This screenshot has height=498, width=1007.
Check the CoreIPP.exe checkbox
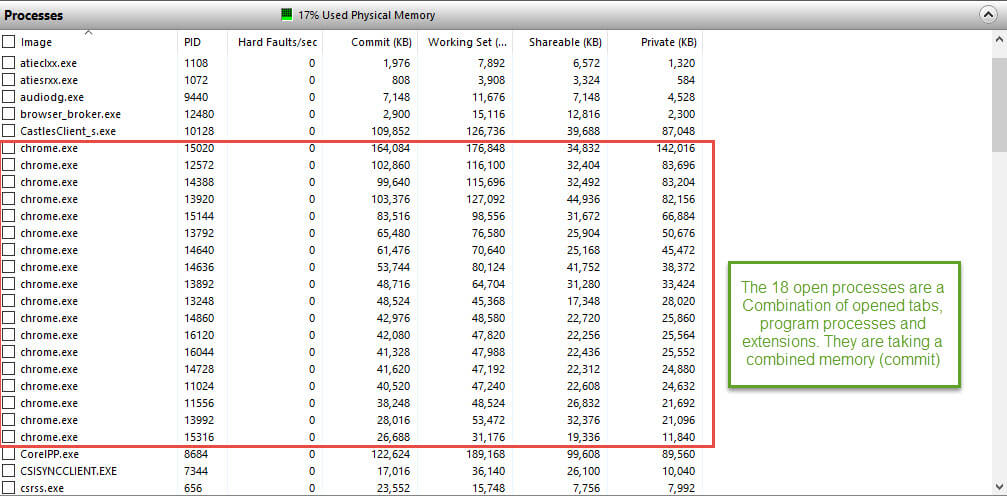coord(8,454)
